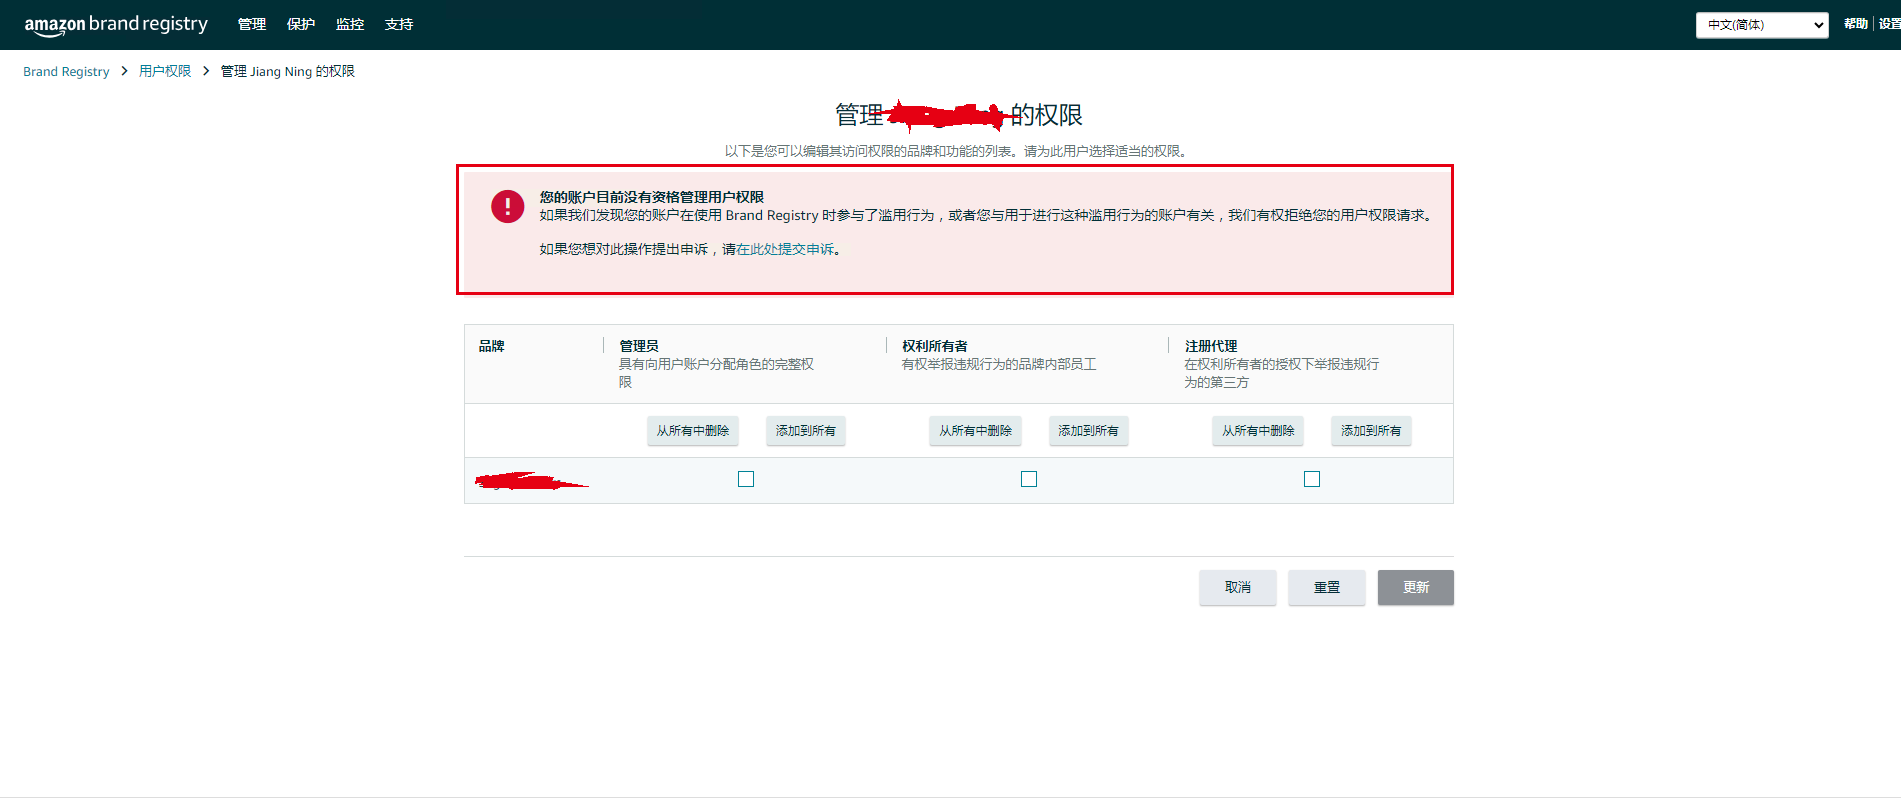Open the 管理 menu in top navigation
This screenshot has height=799, width=1901.
[252, 25]
